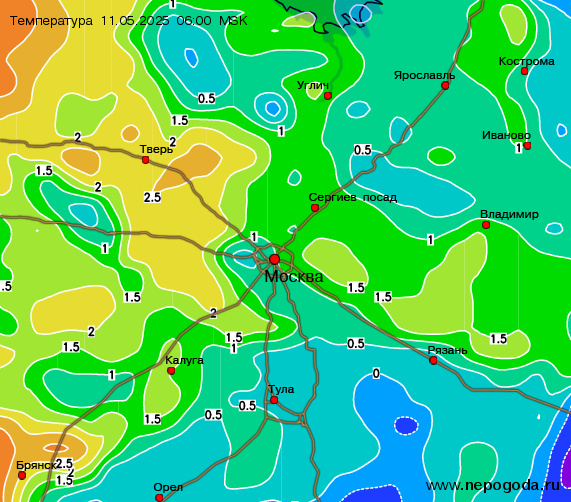Select the Иваново city marker
Viewport: 571px width, 502px height.
527,146
